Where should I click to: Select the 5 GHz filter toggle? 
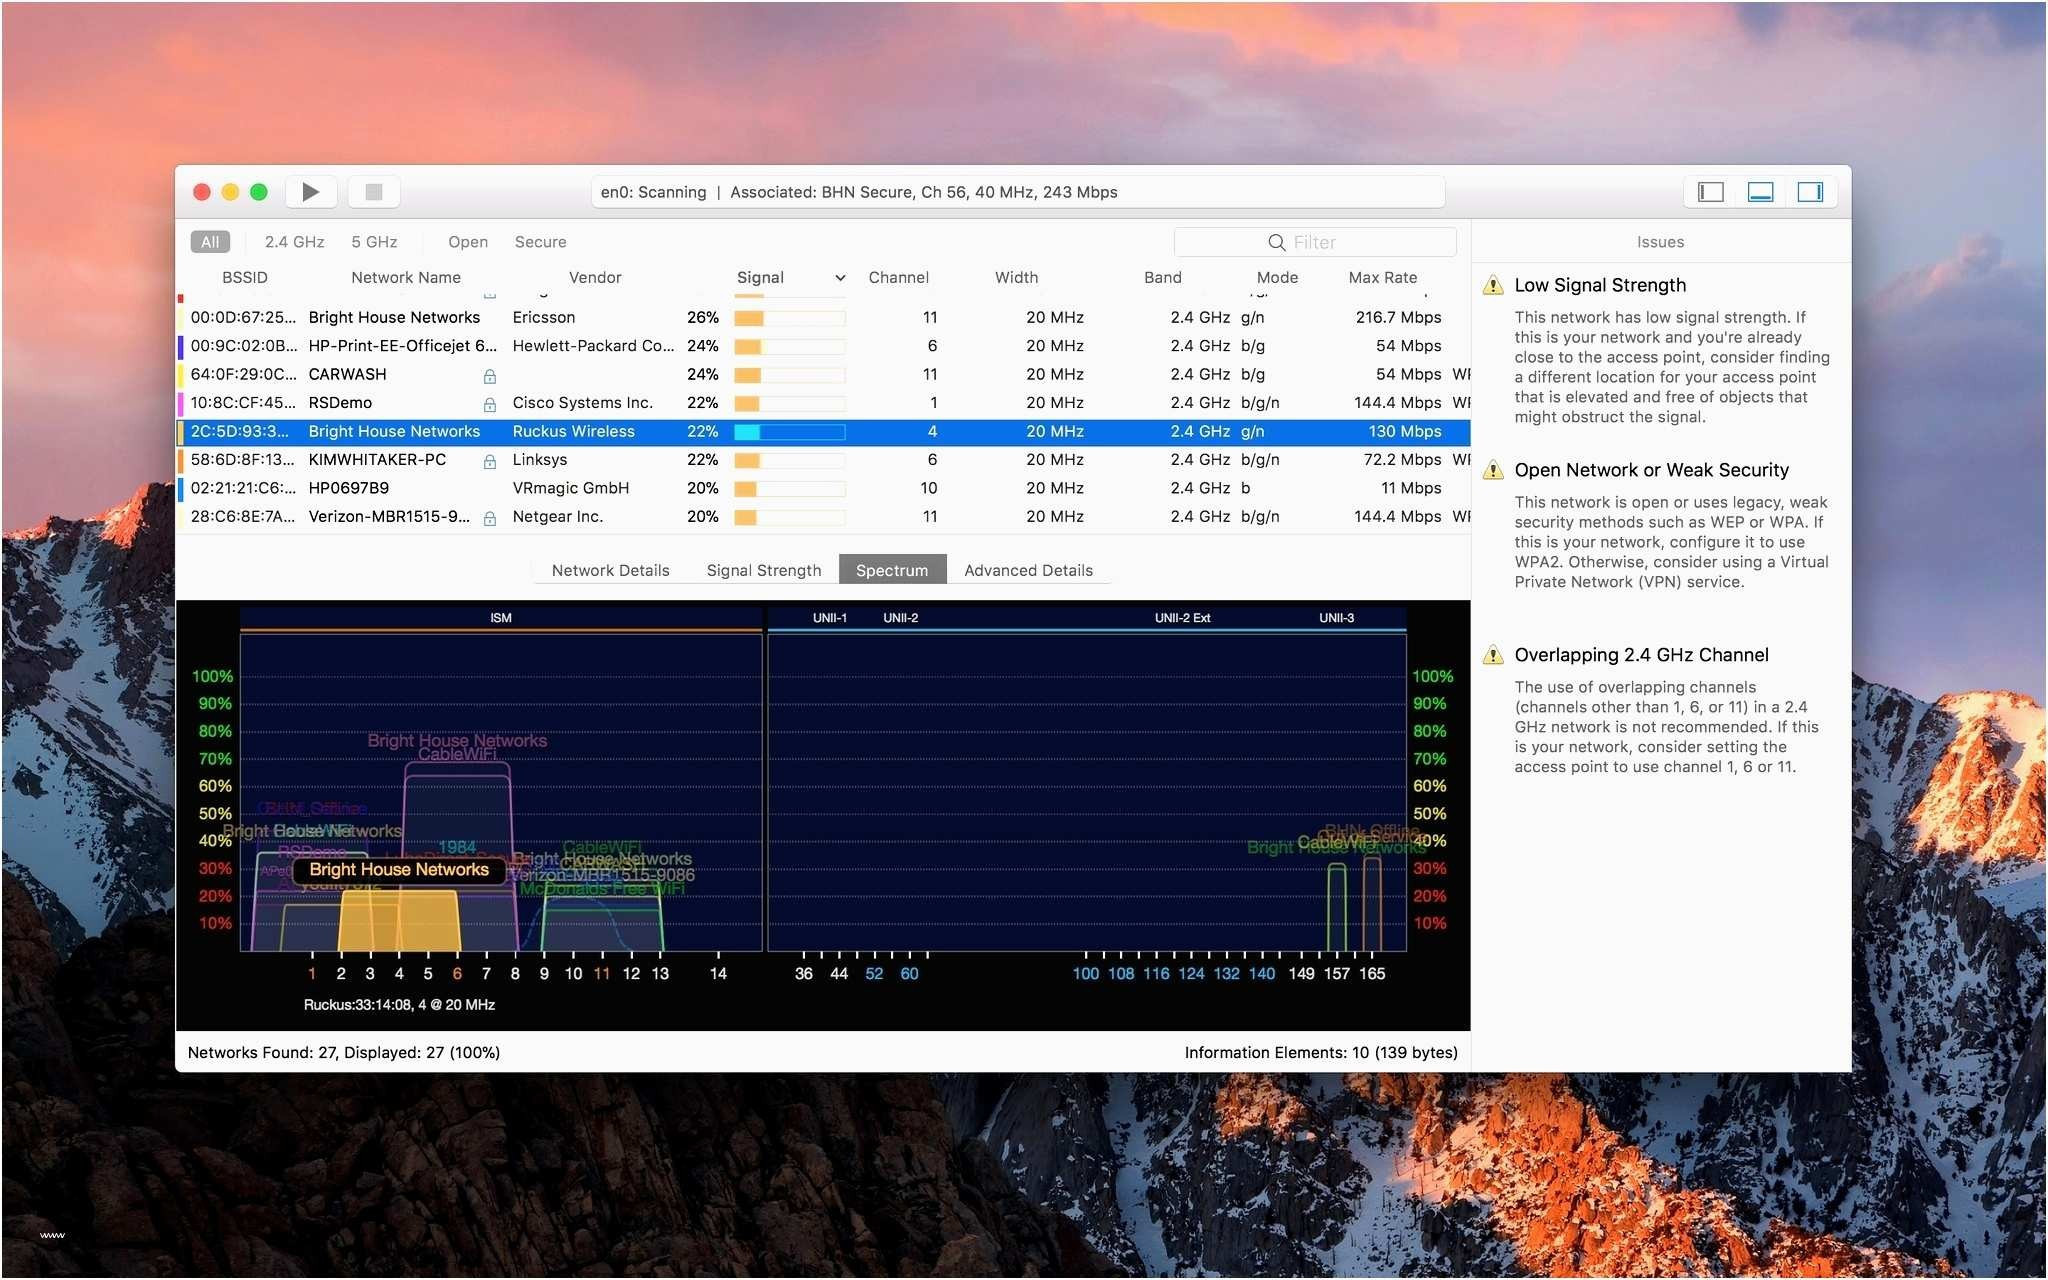tap(372, 242)
